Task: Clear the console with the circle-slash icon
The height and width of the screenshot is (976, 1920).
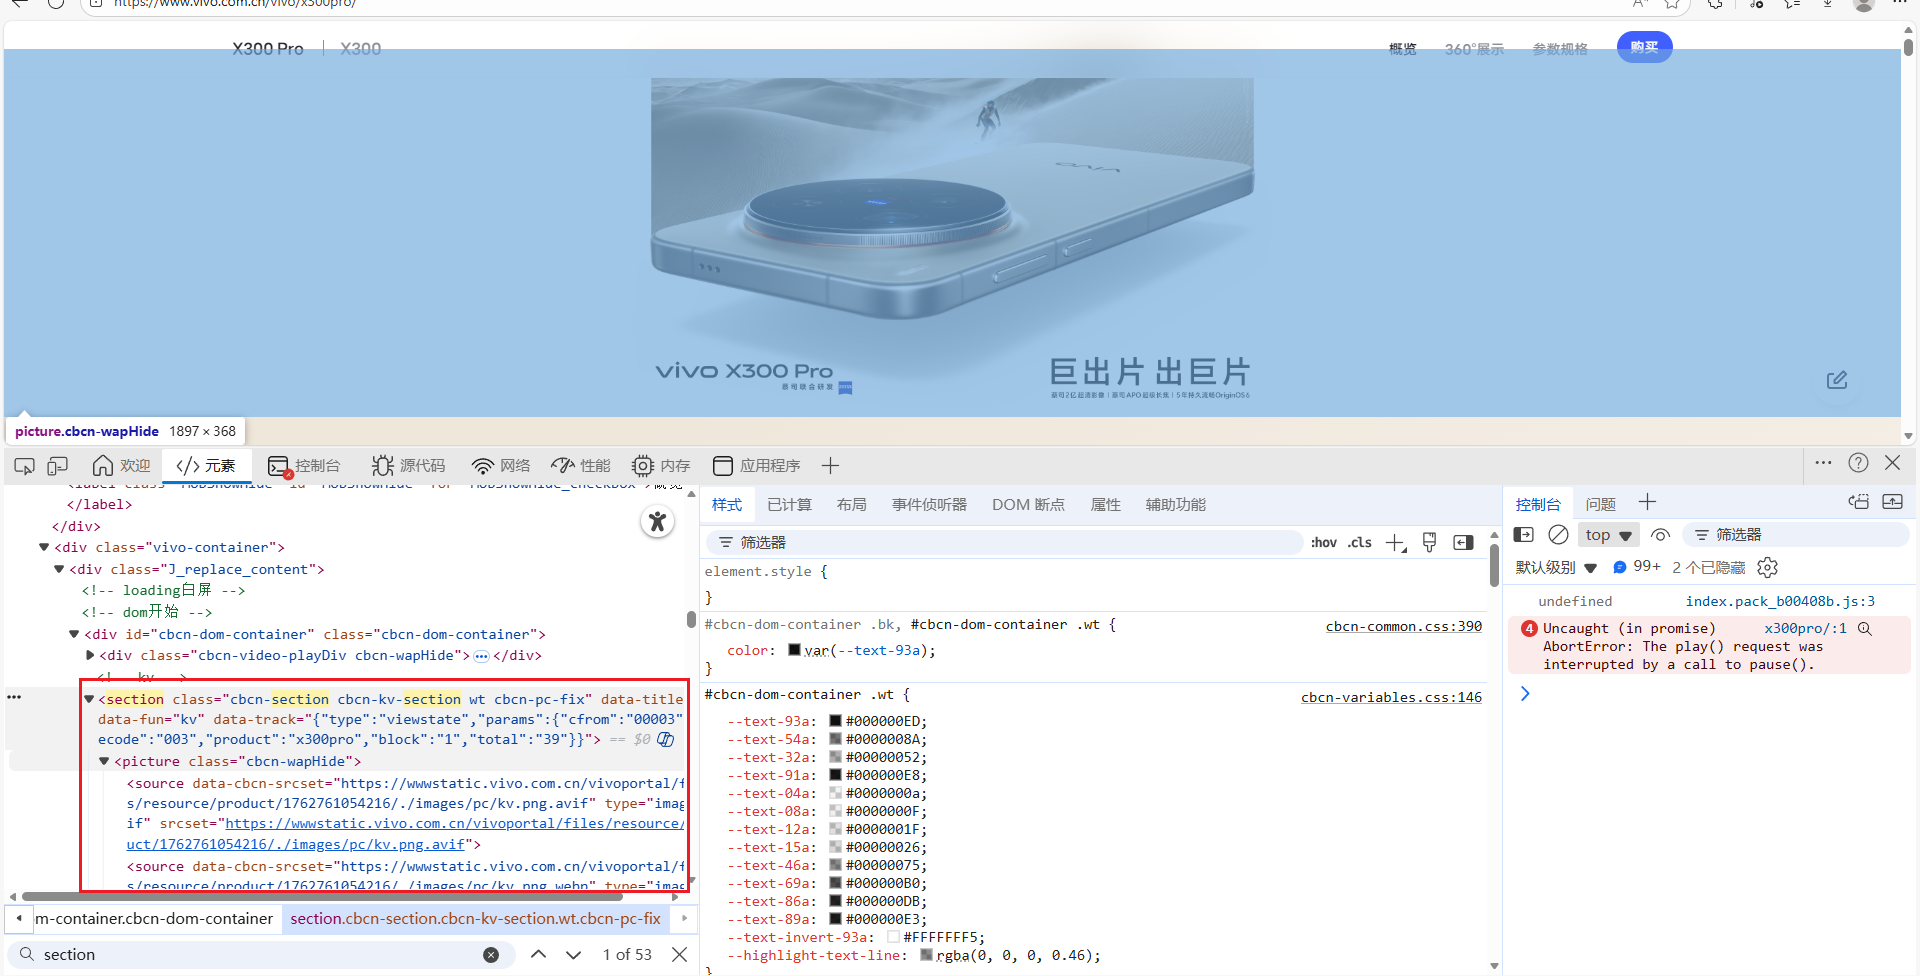Action: 1558,535
